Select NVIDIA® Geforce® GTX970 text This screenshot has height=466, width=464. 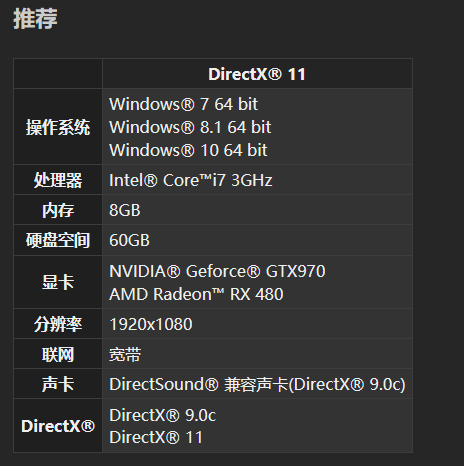coord(217,271)
